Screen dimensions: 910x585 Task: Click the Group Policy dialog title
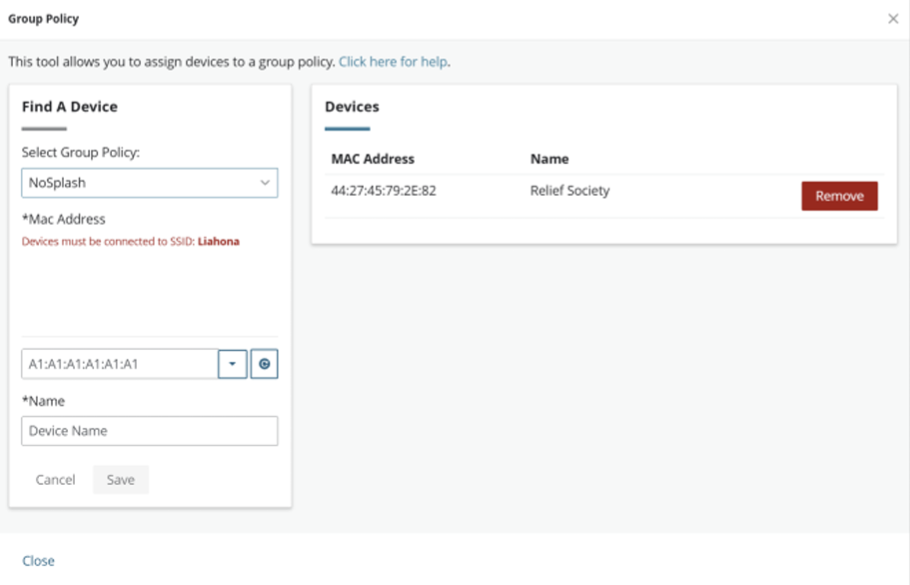[43, 19]
